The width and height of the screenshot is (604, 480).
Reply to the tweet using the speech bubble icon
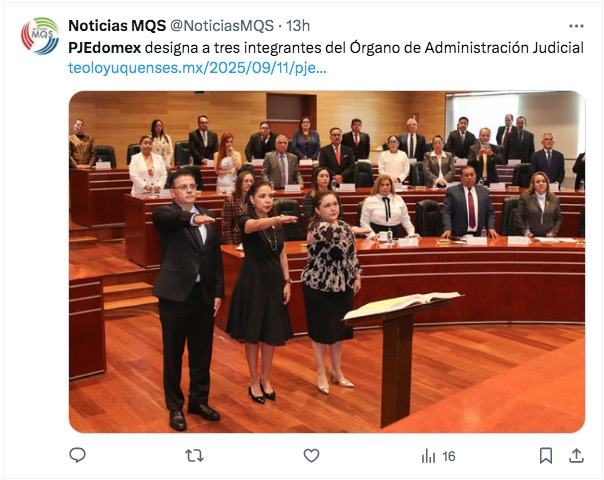(77, 456)
